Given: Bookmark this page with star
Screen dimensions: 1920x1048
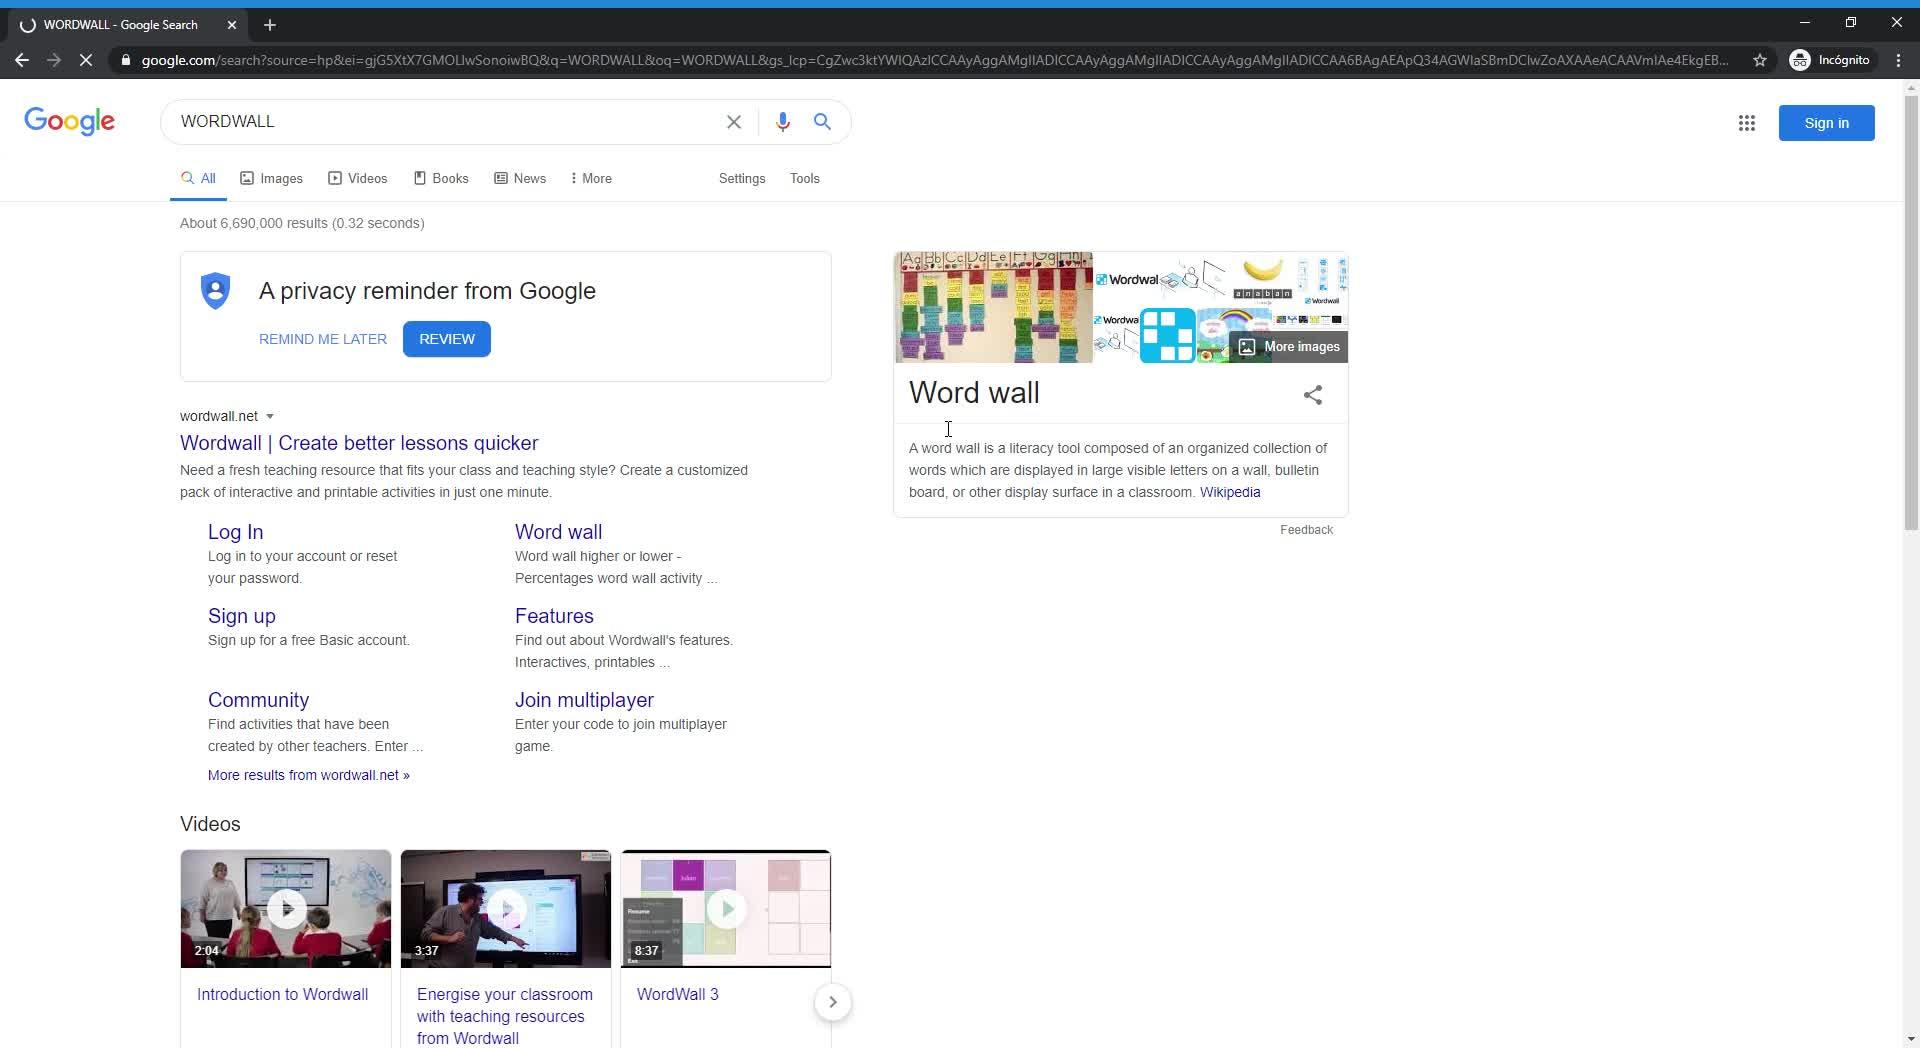Looking at the screenshot, I should (1760, 60).
